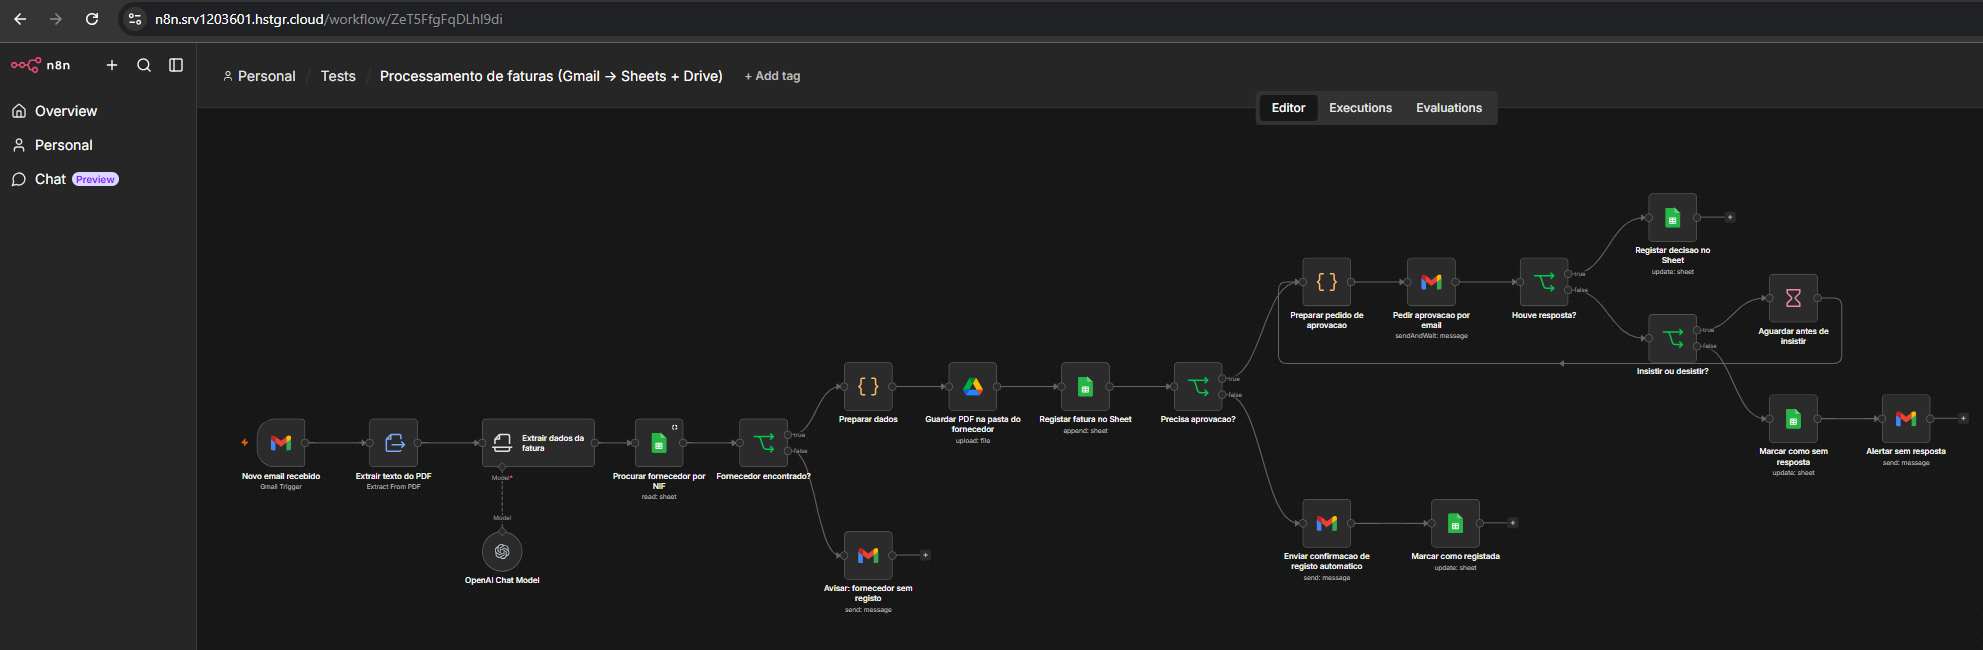Open 'Alertar sem resposta' Gmail node

(x=1906, y=418)
